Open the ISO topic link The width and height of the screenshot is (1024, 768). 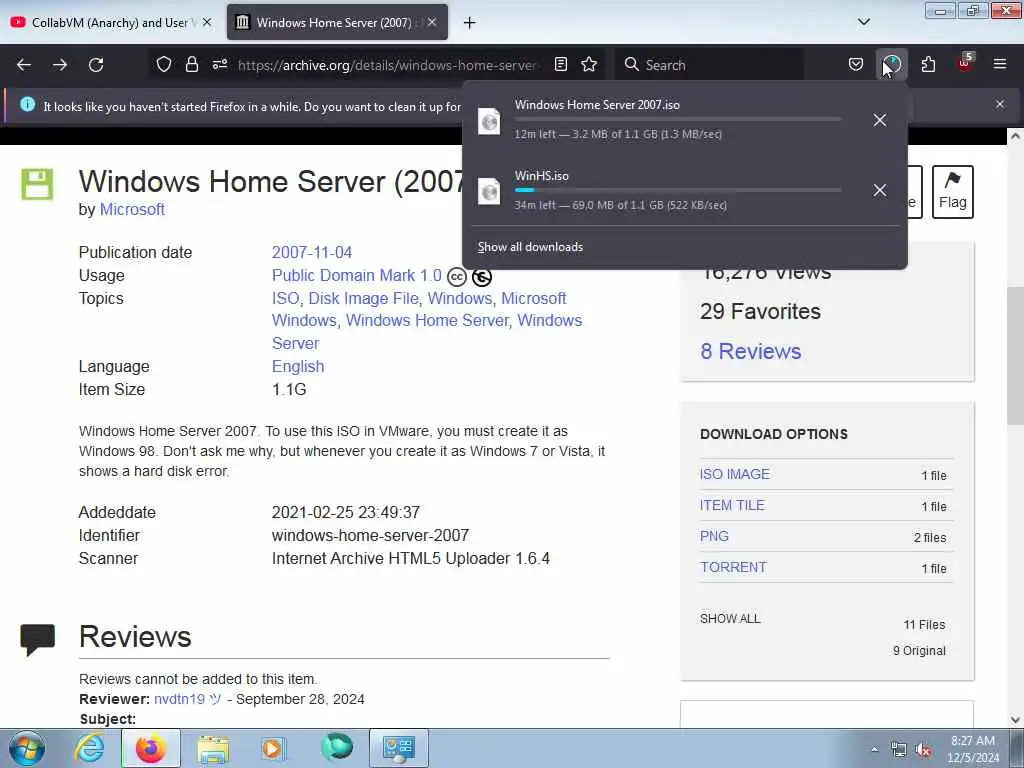[x=285, y=298]
